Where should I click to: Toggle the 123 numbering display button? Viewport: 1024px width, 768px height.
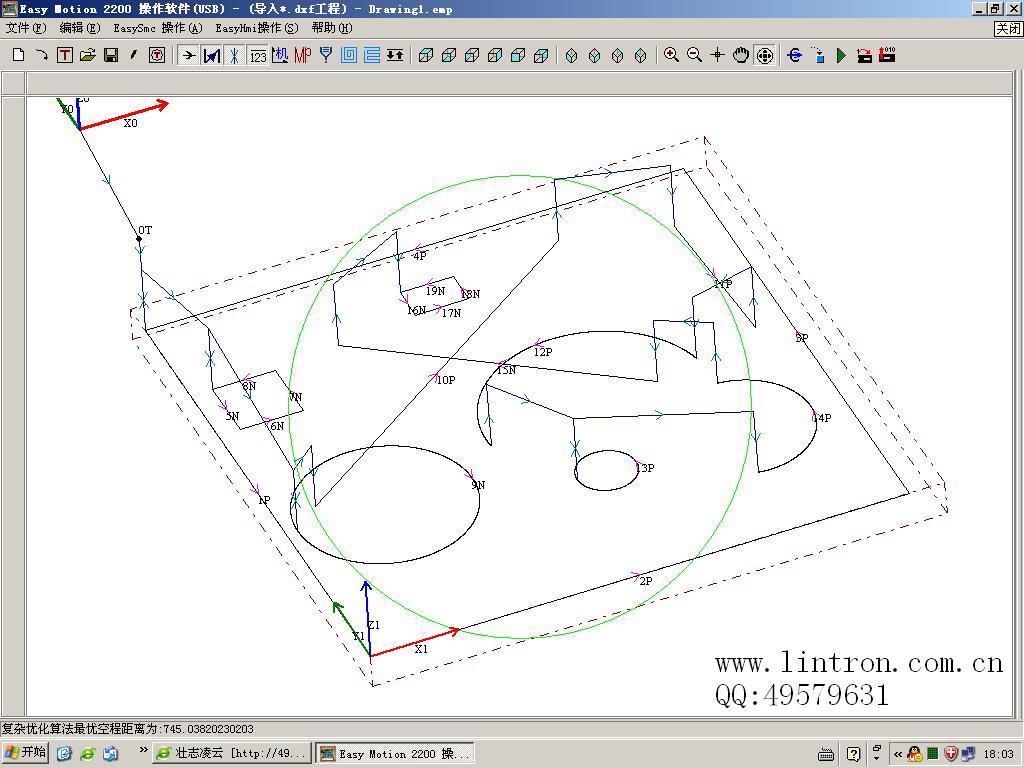click(258, 55)
